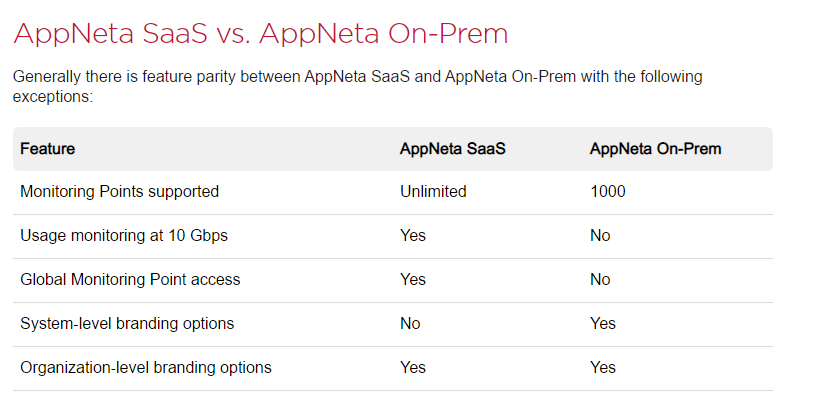Click On-Prem "Yes" for System-level branding
The width and height of the screenshot is (815, 410).
click(x=603, y=323)
